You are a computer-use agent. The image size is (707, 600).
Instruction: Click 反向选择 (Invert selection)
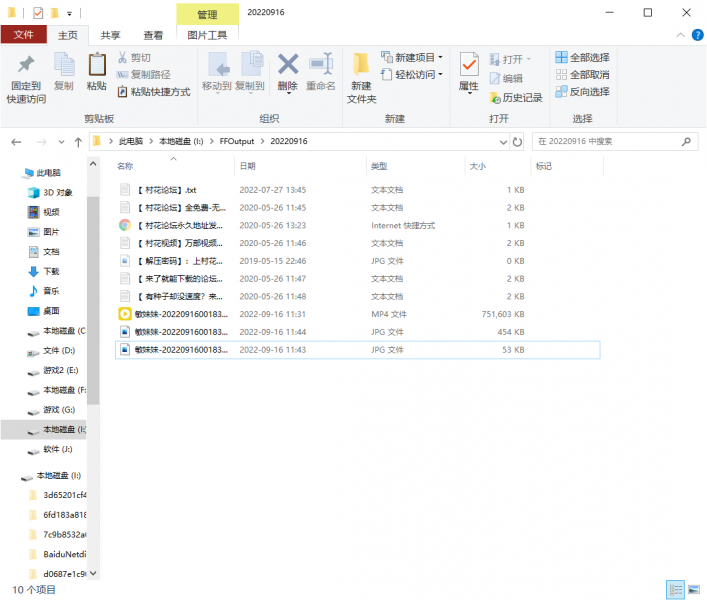562,92
